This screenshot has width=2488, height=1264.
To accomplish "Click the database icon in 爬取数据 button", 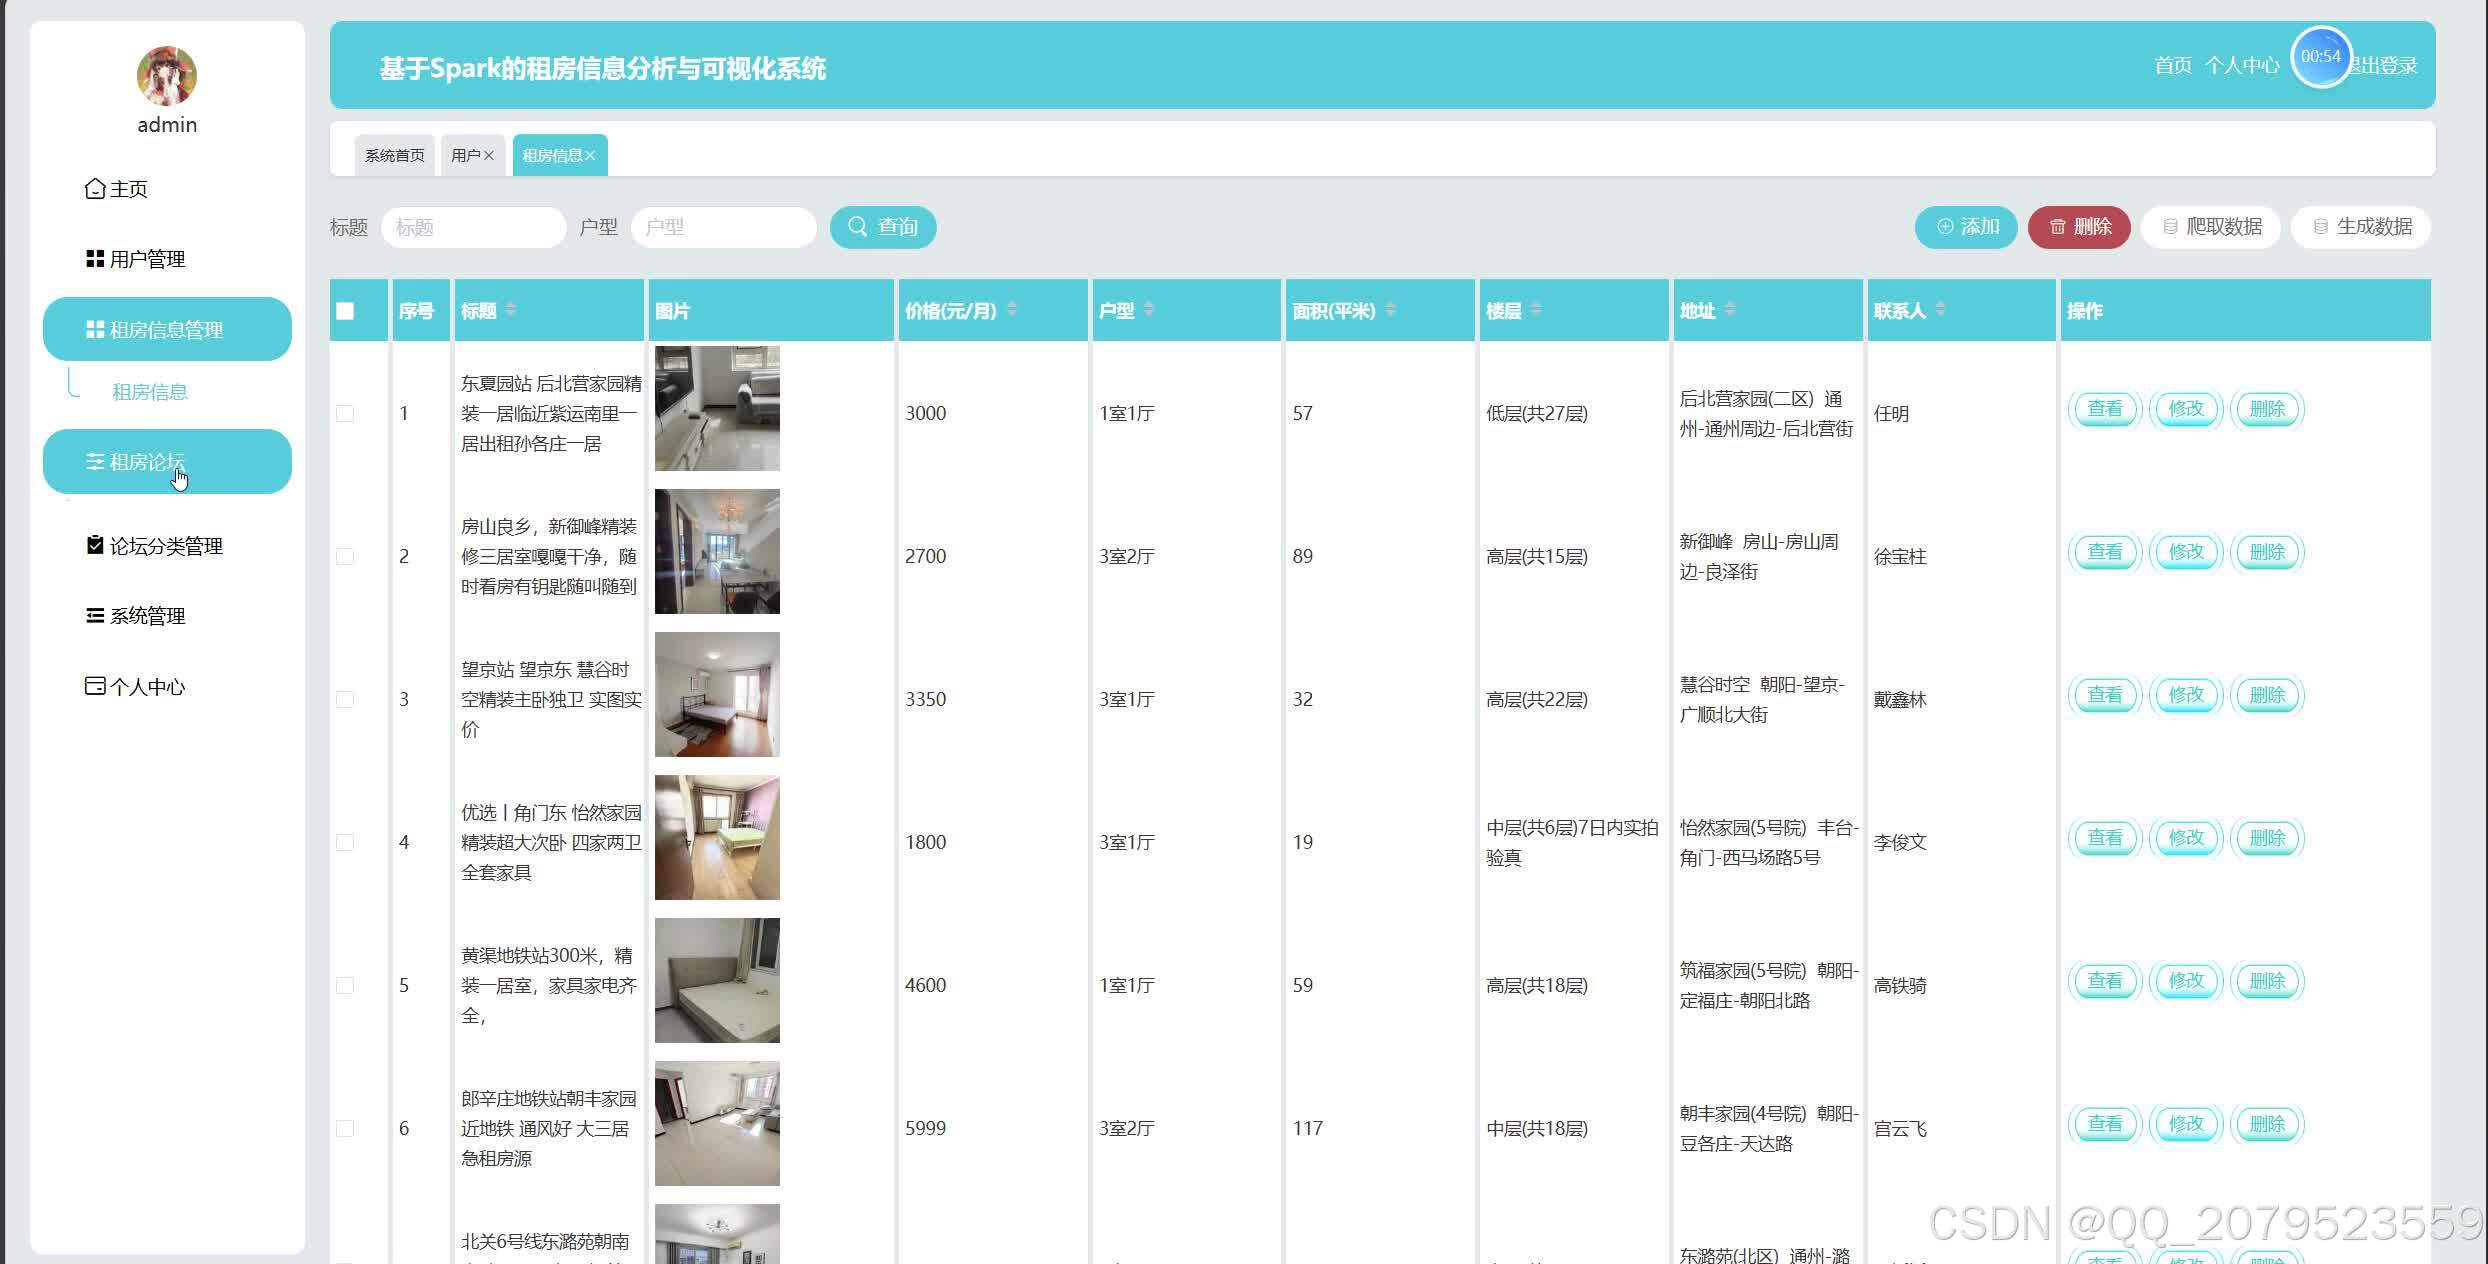I will [2170, 227].
